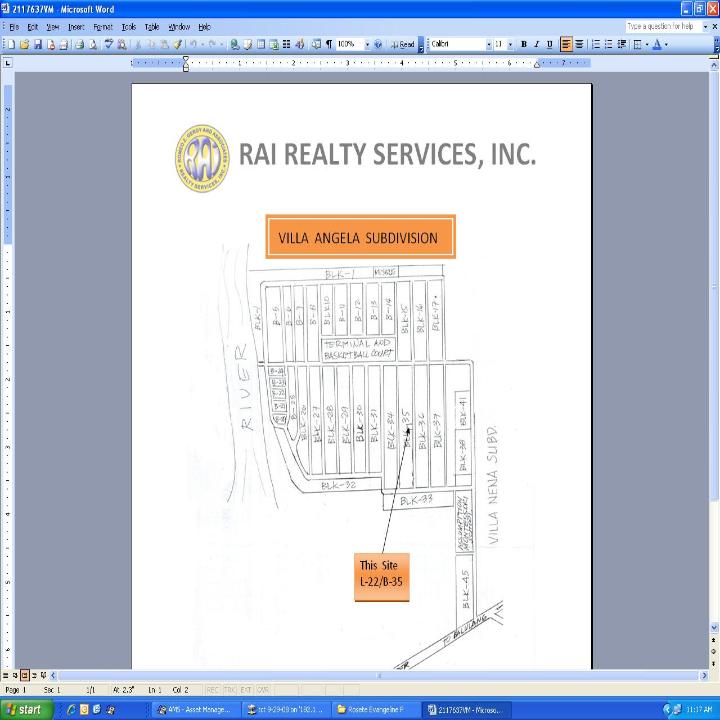Click the Format Painter brush icon
Screen dimensions: 720x720
tap(178, 45)
